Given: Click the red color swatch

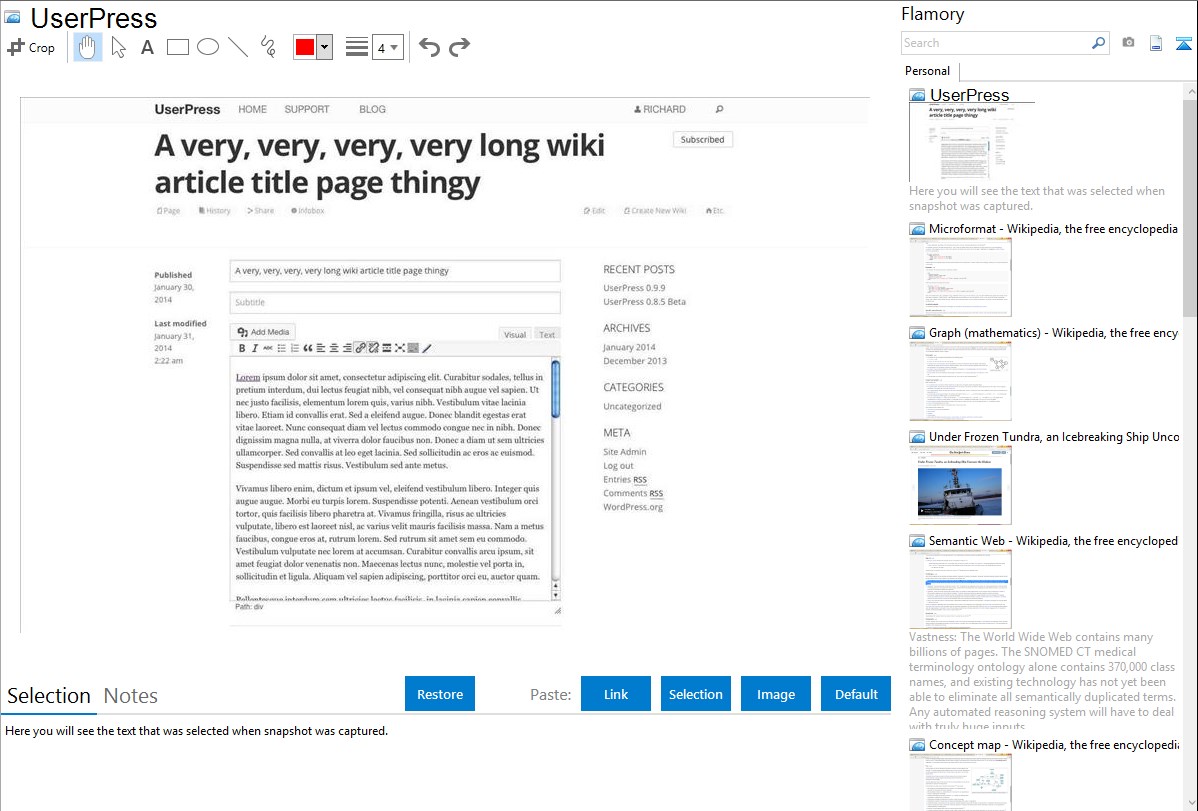Looking at the screenshot, I should (x=305, y=47).
